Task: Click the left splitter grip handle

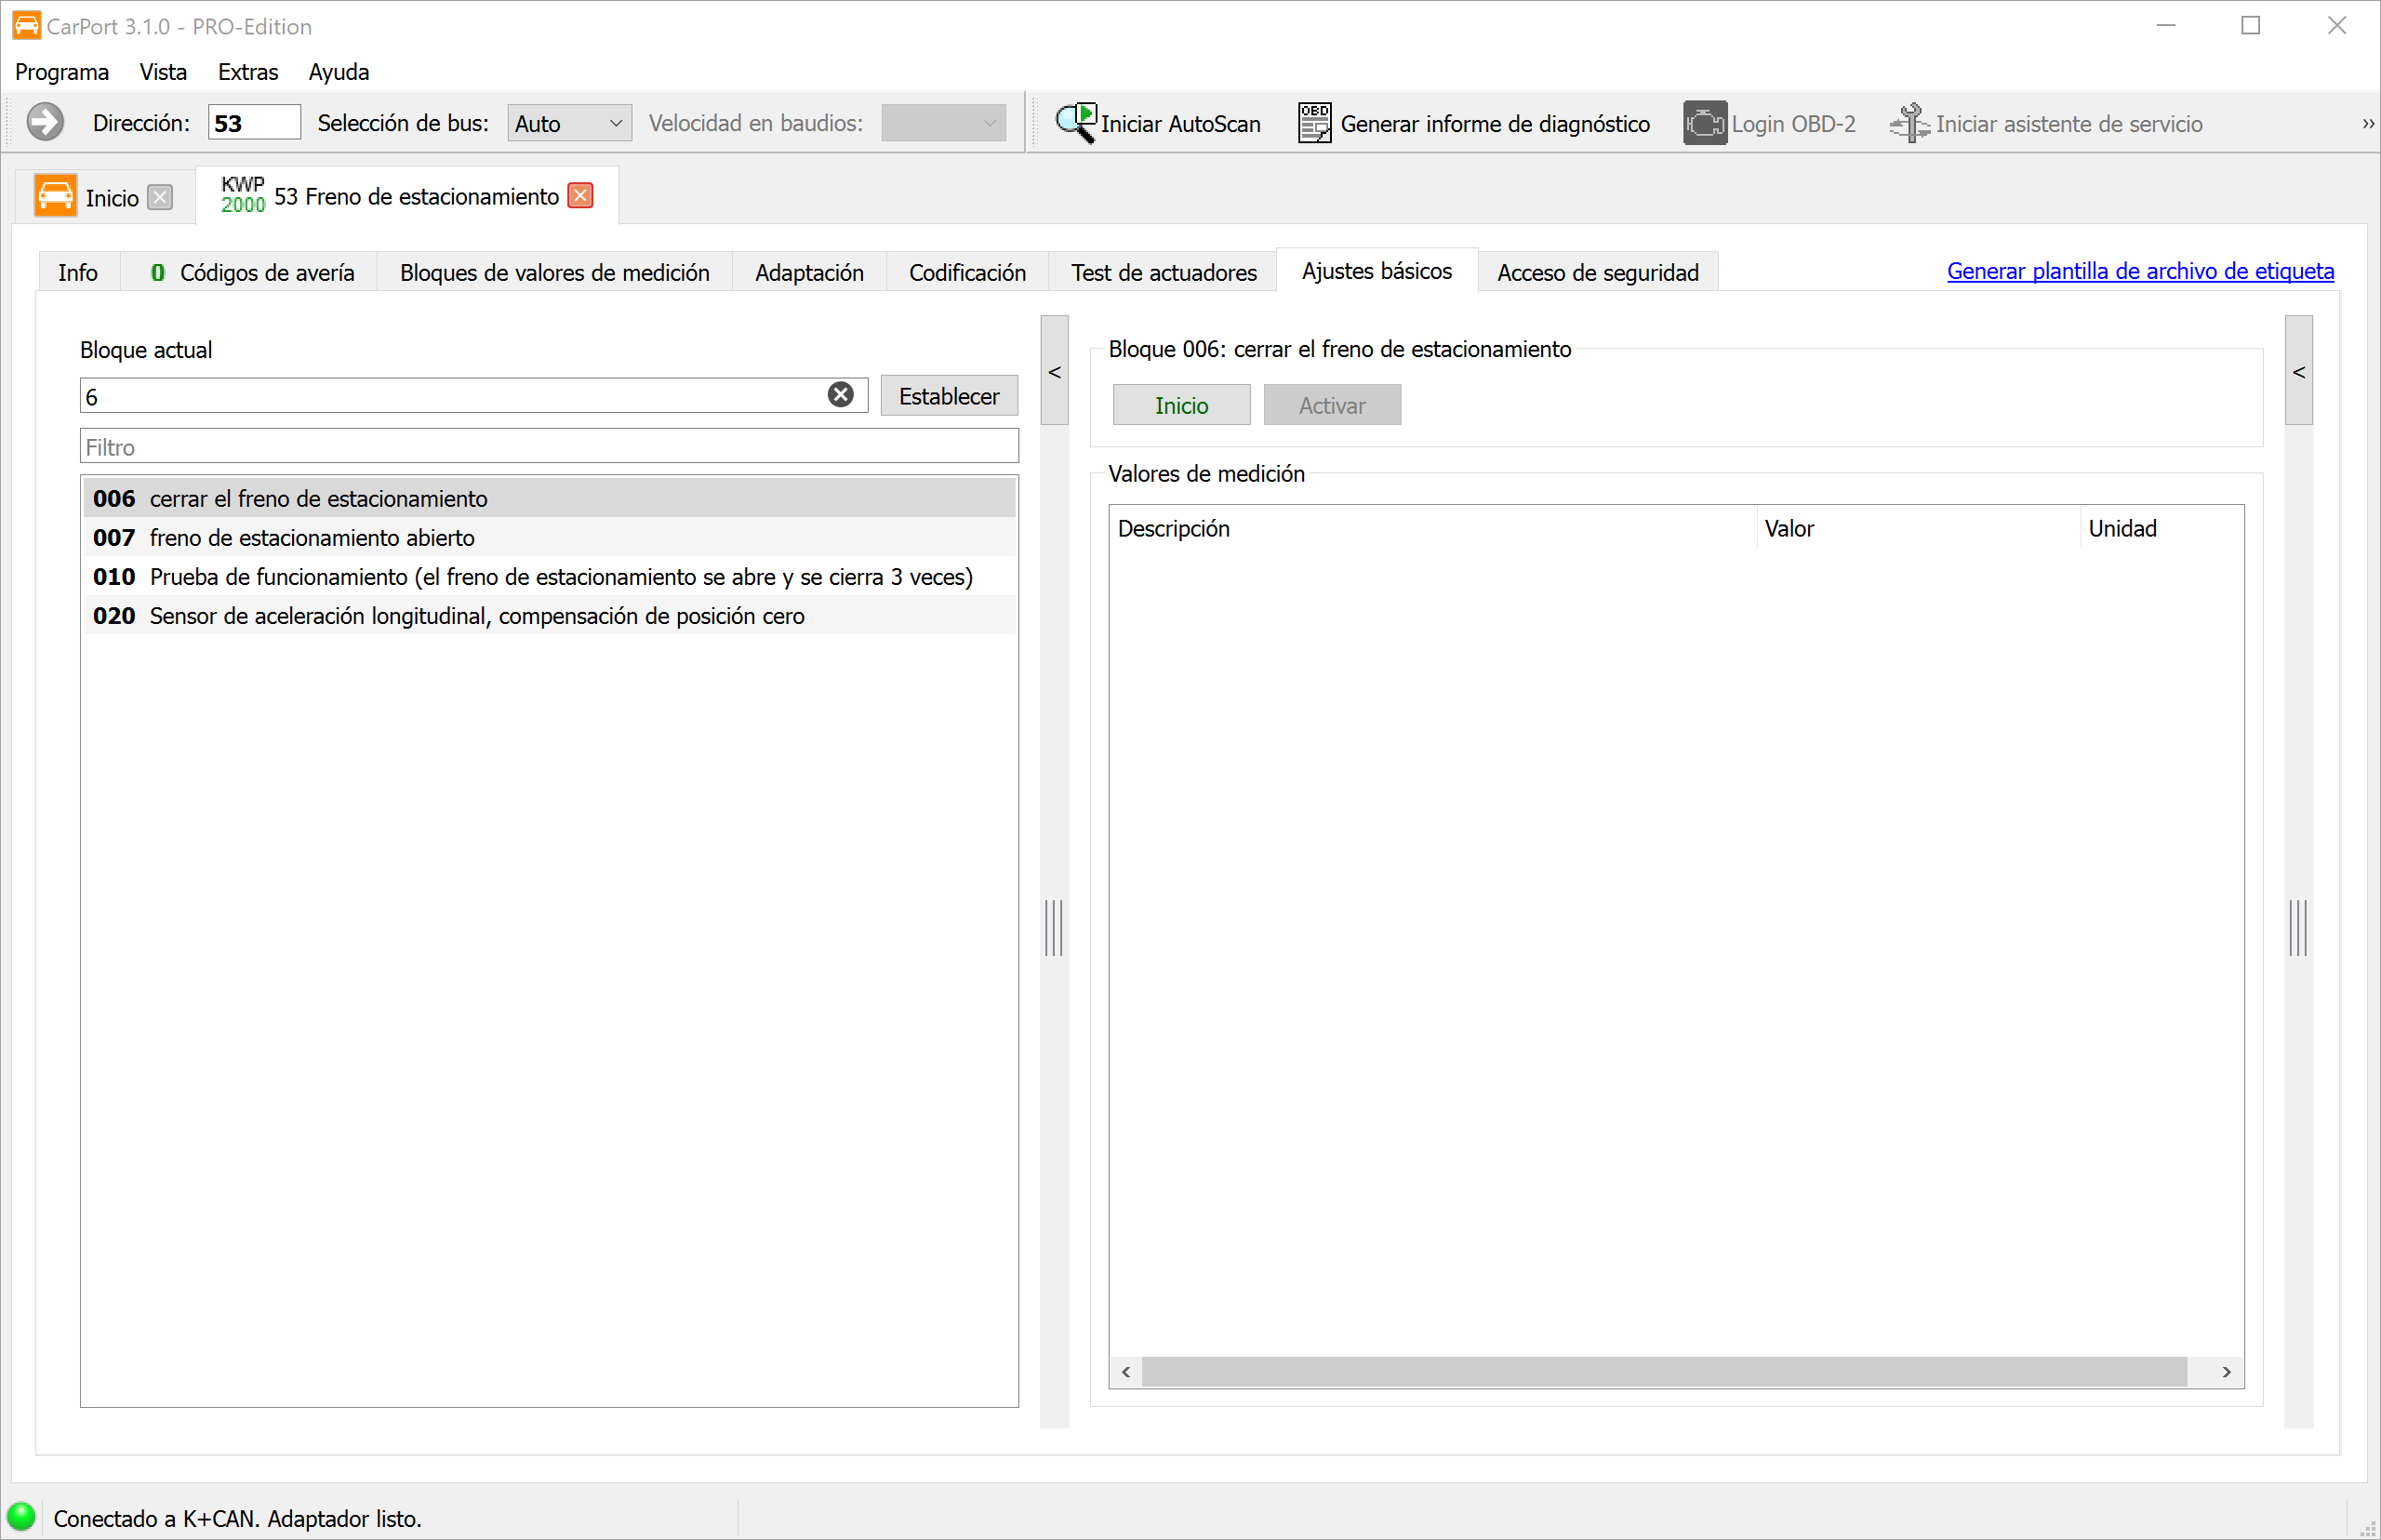Action: [1054, 927]
